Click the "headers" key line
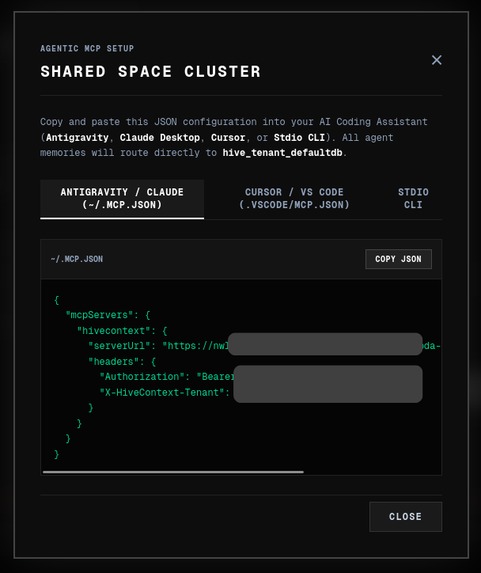 [x=122, y=362]
